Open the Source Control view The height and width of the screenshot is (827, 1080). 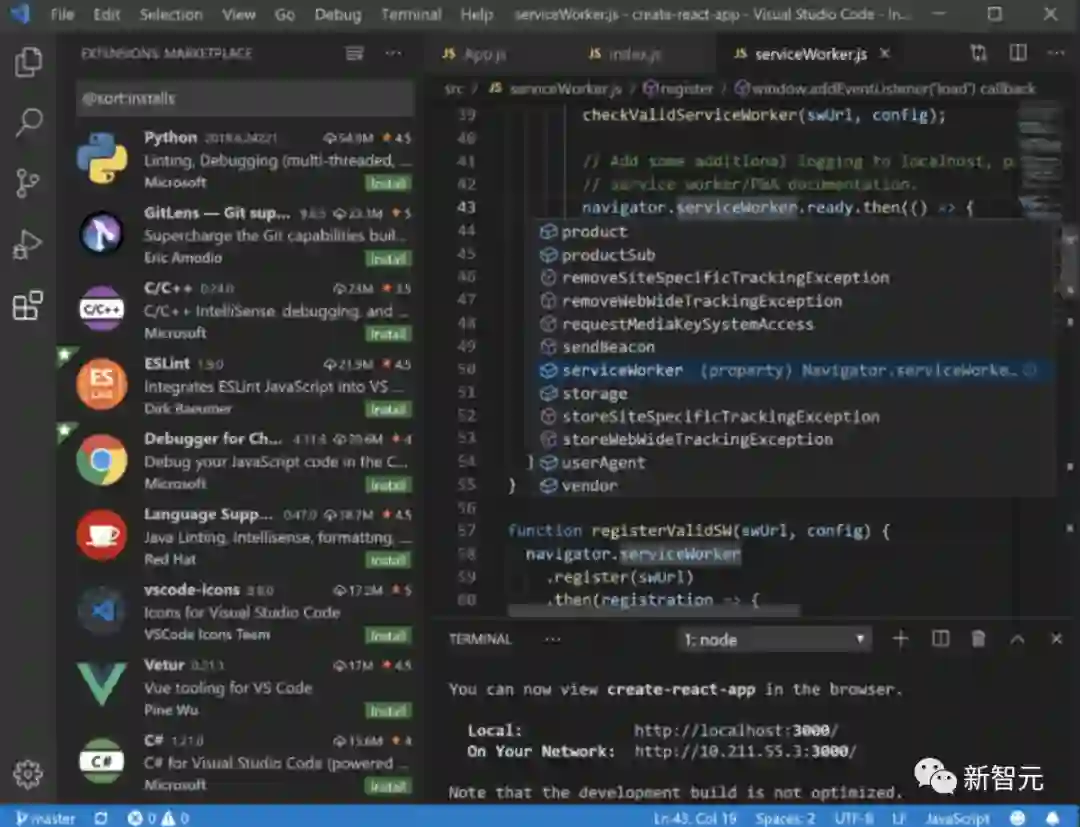click(28, 183)
